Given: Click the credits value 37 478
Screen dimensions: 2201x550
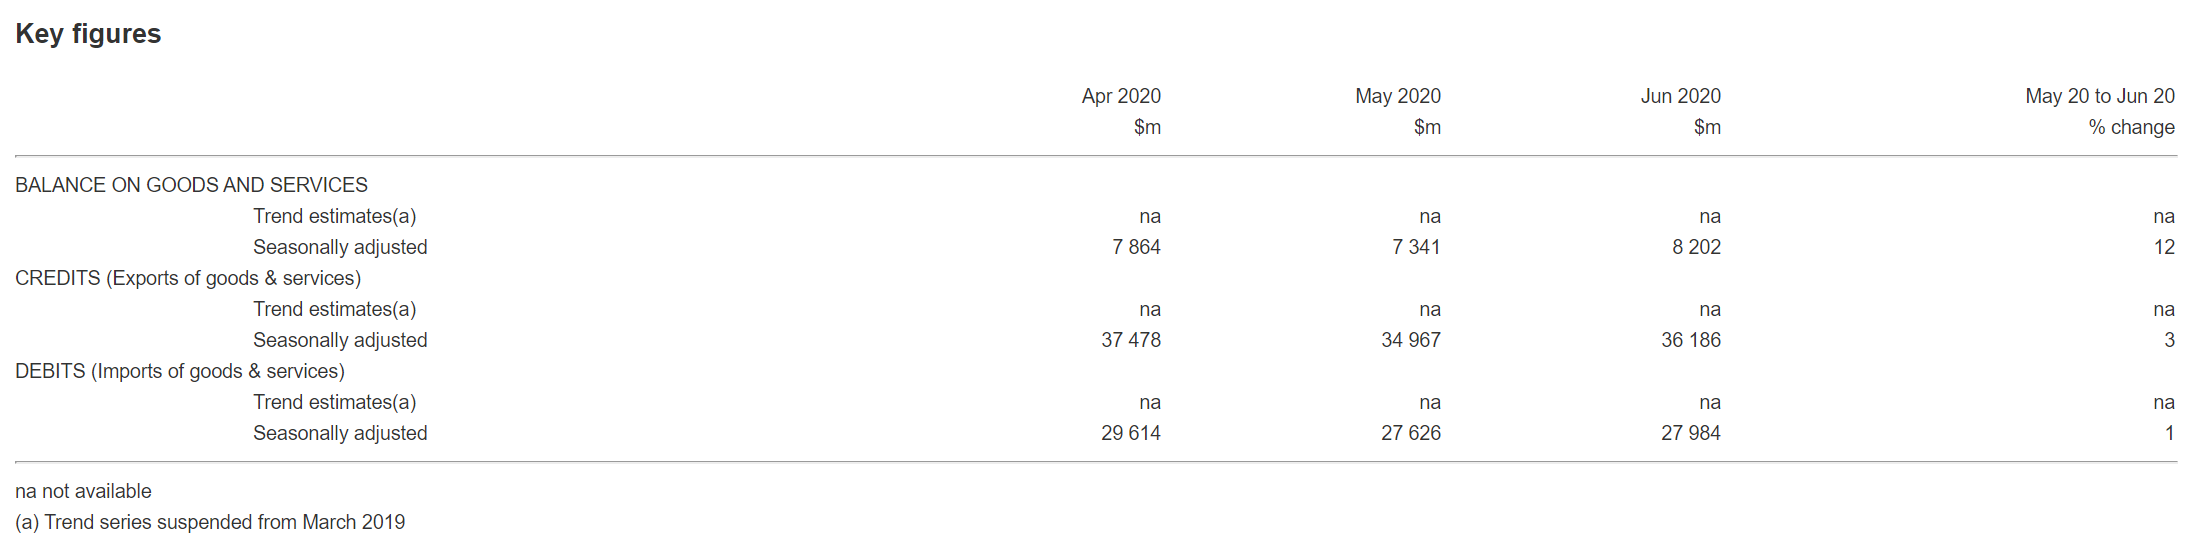Looking at the screenshot, I should (x=1131, y=340).
